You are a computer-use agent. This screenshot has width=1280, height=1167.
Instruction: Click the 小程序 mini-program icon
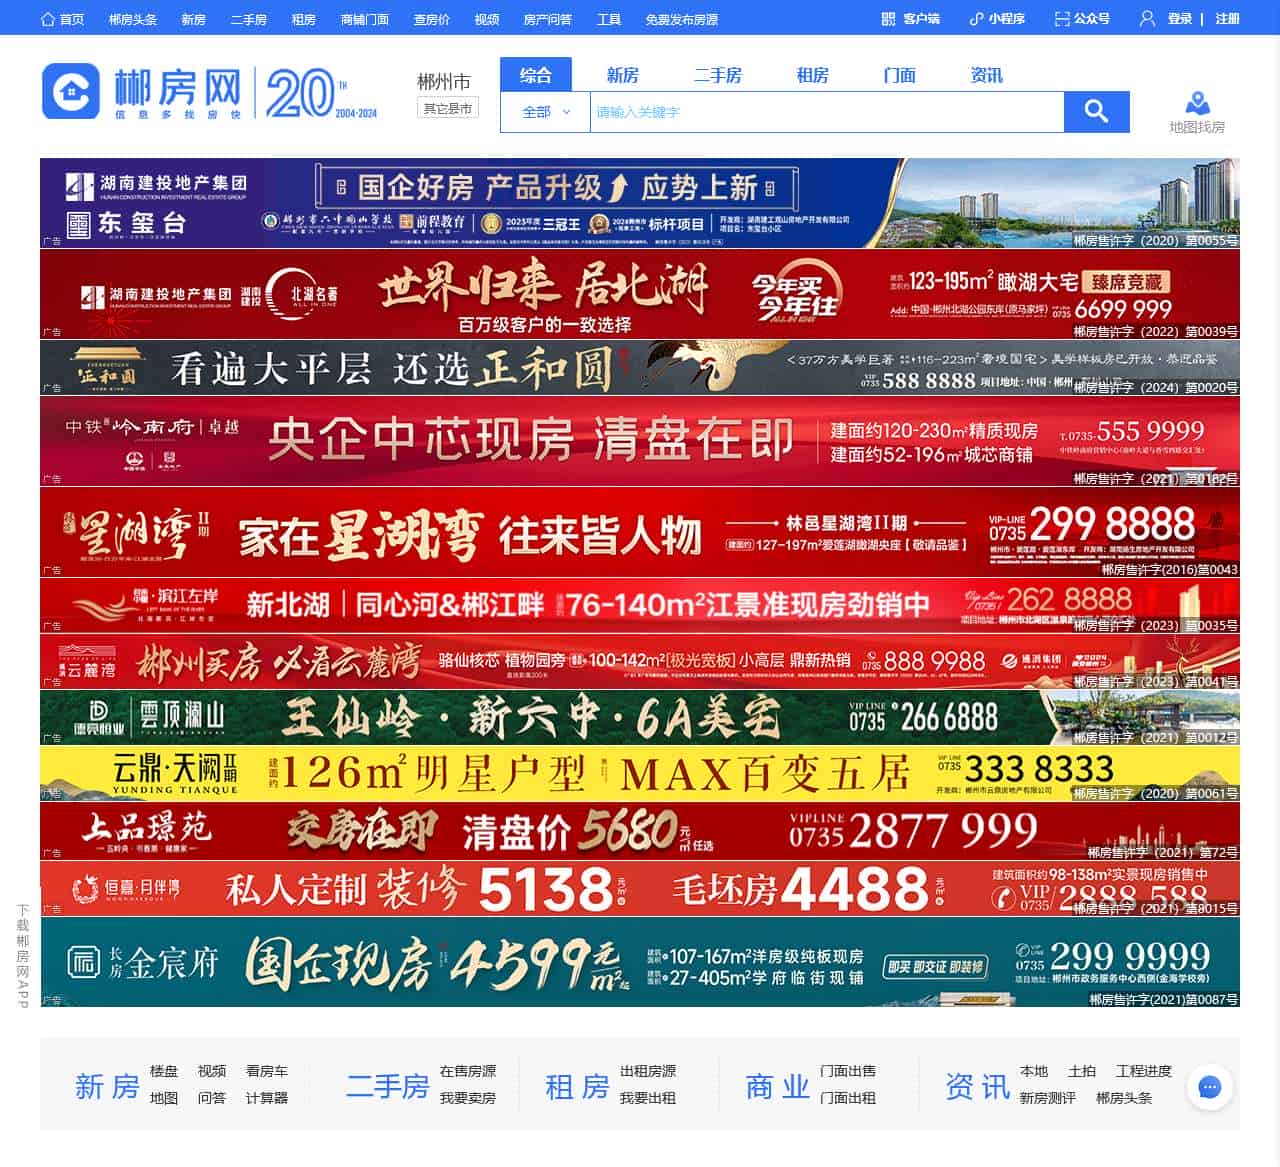tap(975, 18)
